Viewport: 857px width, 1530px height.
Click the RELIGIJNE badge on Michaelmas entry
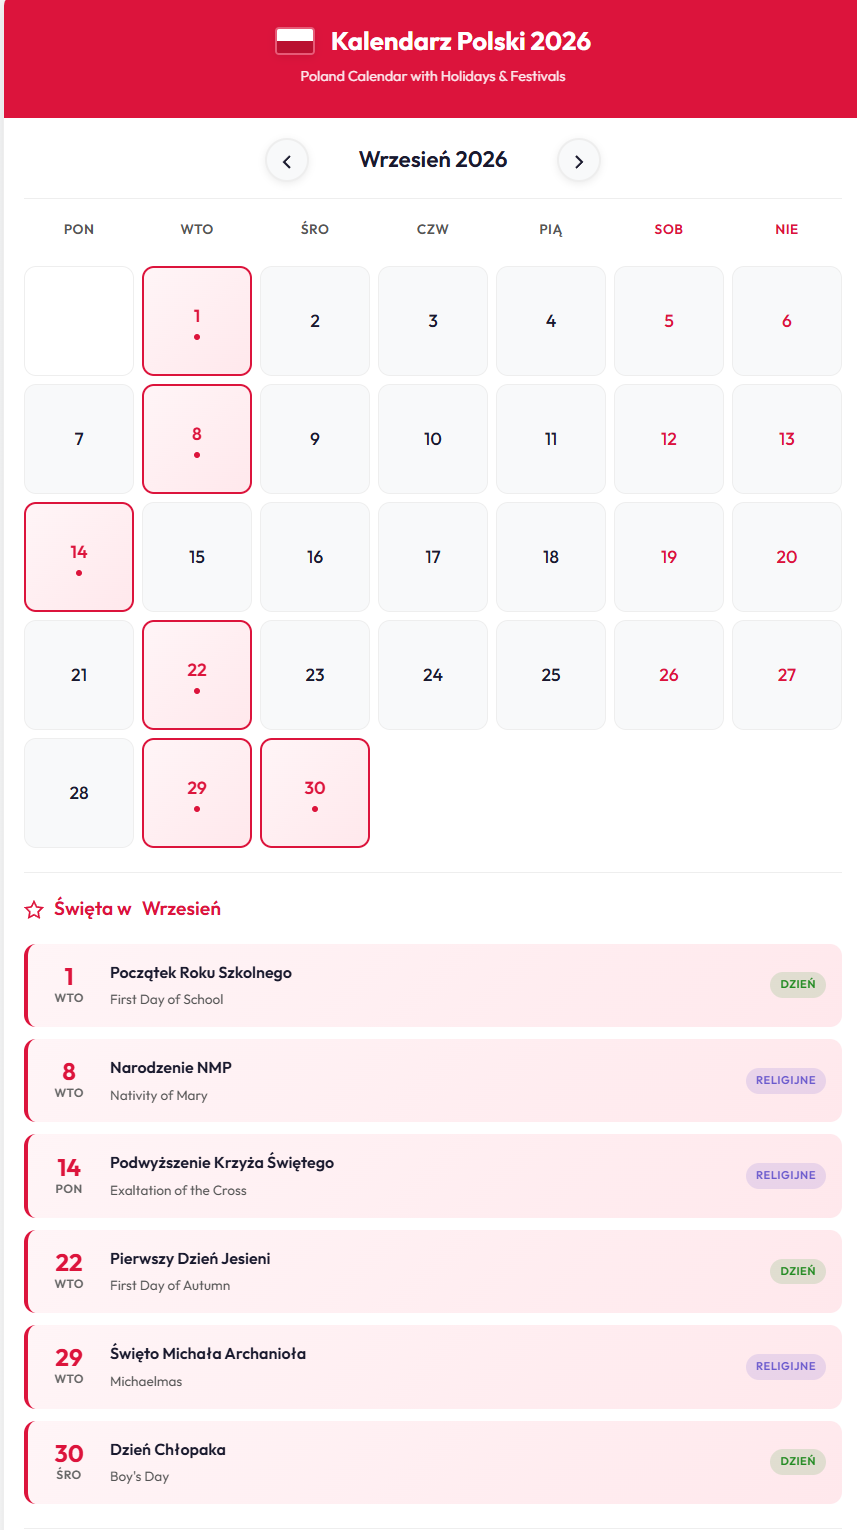click(x=785, y=1366)
